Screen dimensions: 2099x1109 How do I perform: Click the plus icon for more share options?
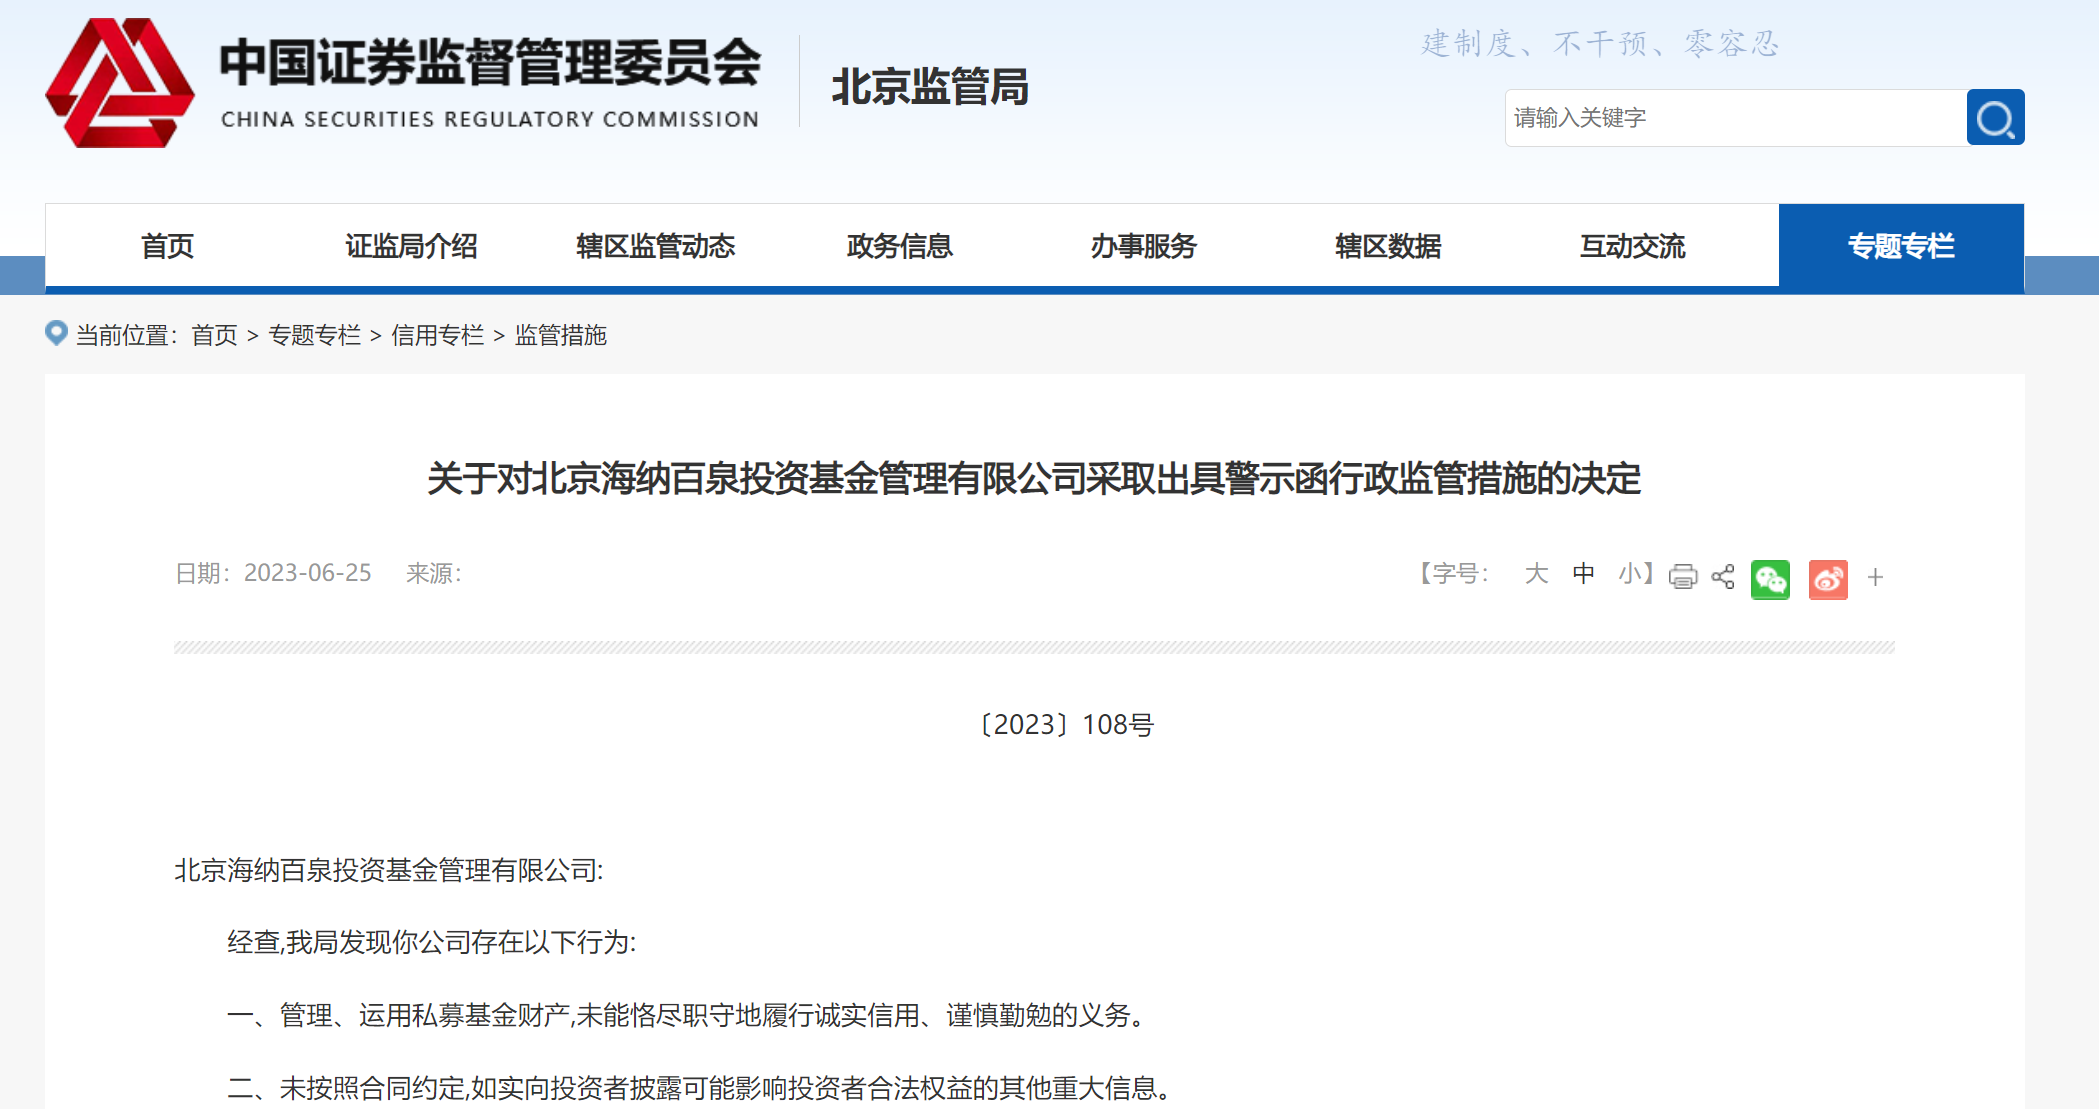click(x=1876, y=578)
